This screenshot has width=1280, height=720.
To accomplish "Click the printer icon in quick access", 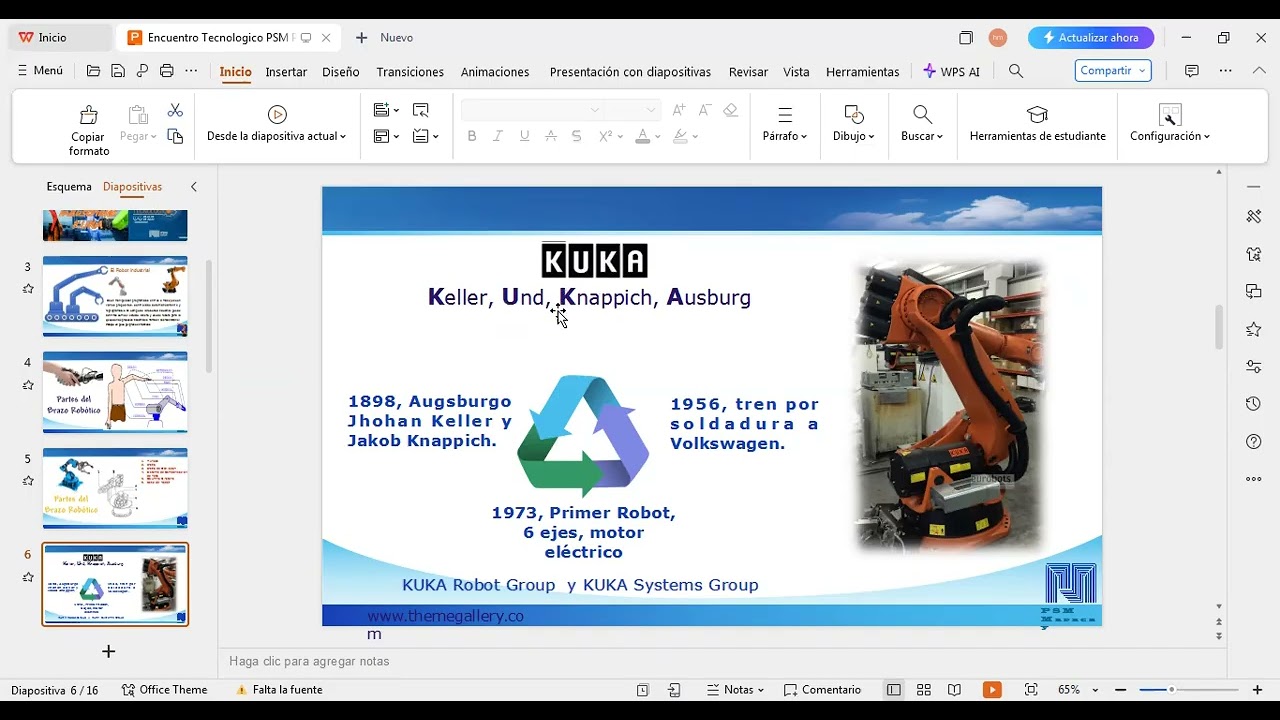I will [167, 71].
